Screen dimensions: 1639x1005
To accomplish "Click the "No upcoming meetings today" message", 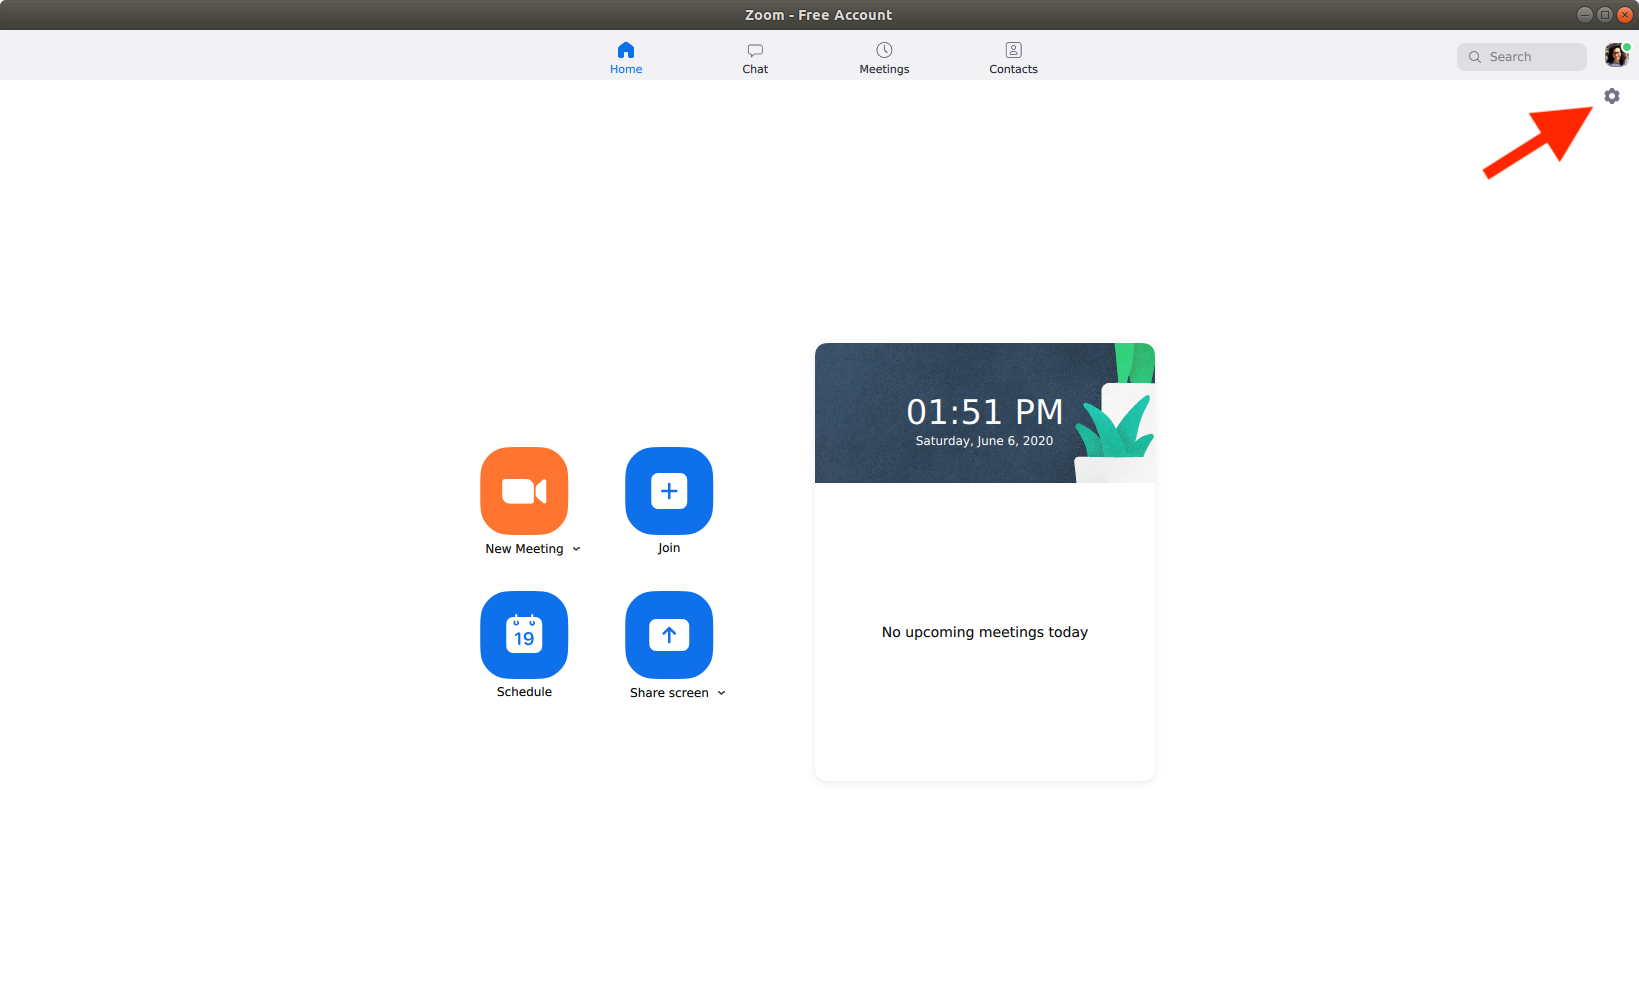I will click(x=984, y=632).
